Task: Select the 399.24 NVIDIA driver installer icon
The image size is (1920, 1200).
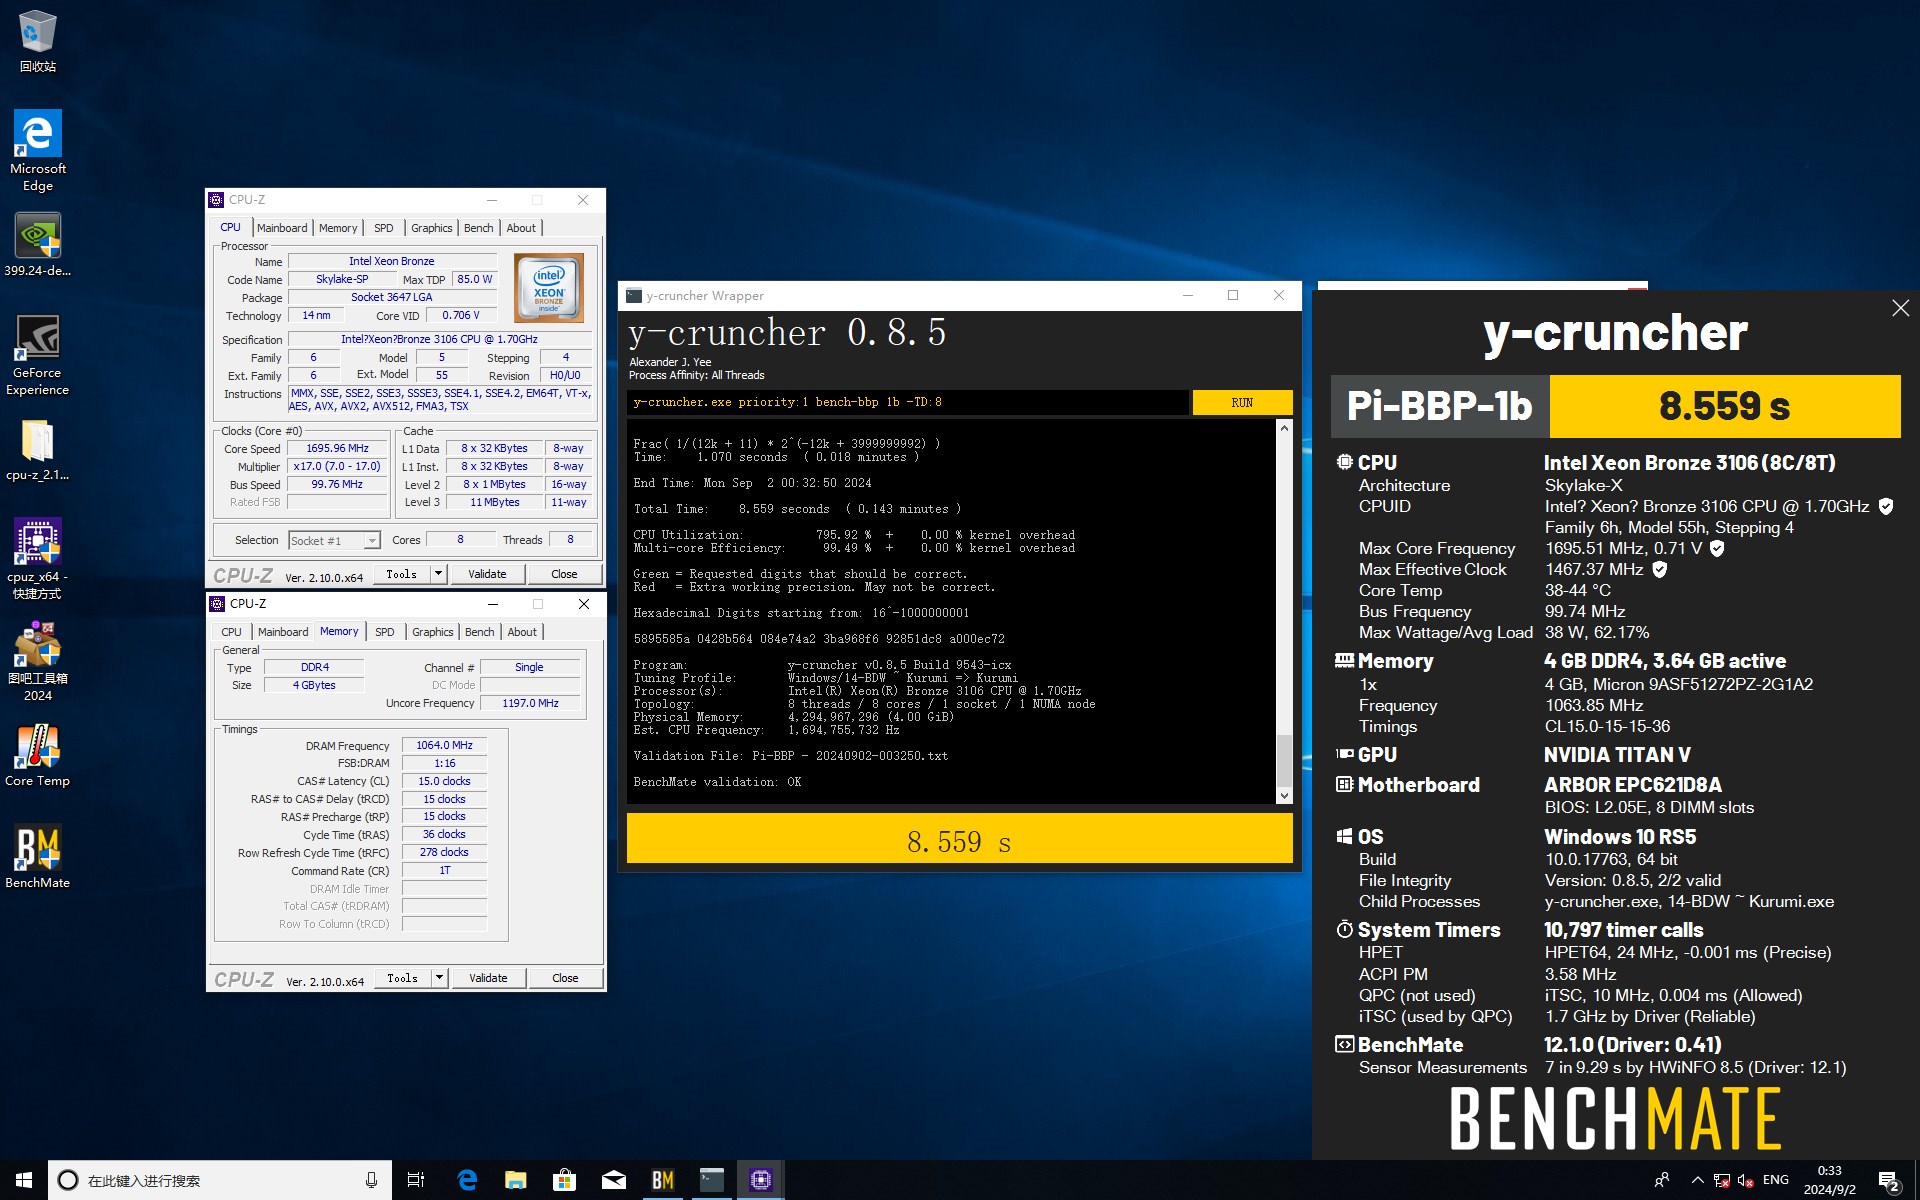Action: click(x=37, y=245)
